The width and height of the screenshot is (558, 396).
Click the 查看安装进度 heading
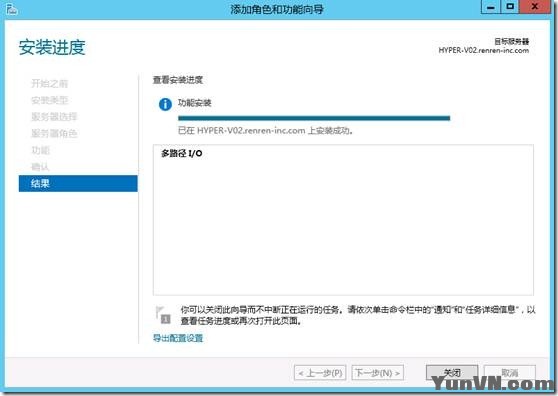coord(178,80)
